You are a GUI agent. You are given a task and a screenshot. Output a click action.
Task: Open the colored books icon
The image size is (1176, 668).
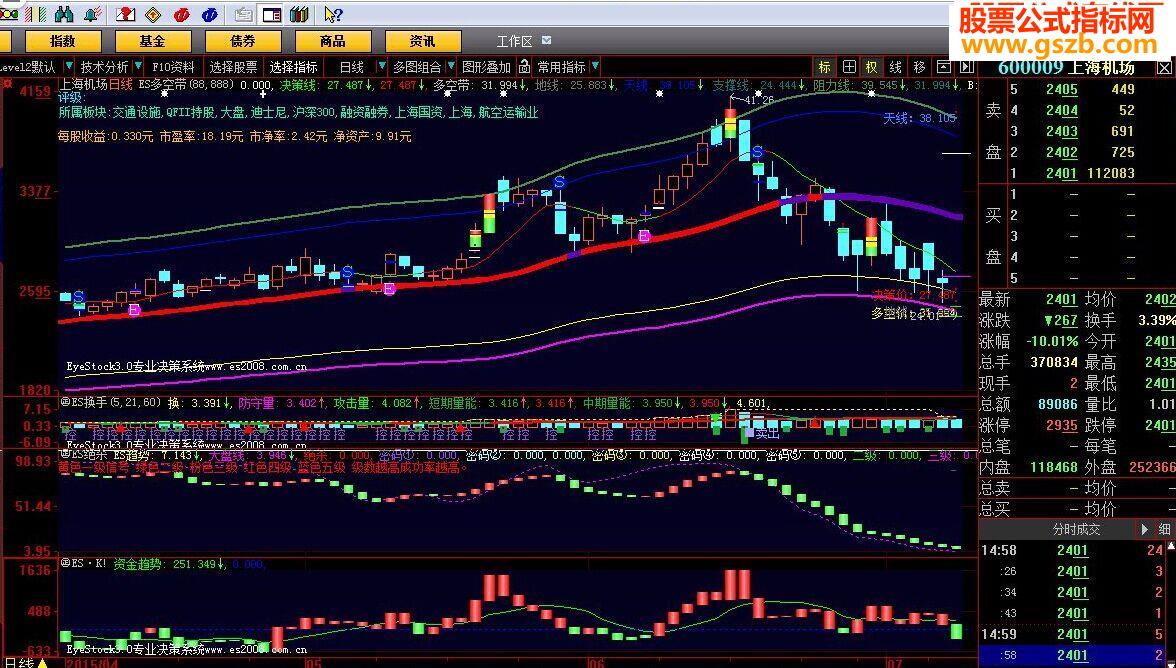pos(299,14)
